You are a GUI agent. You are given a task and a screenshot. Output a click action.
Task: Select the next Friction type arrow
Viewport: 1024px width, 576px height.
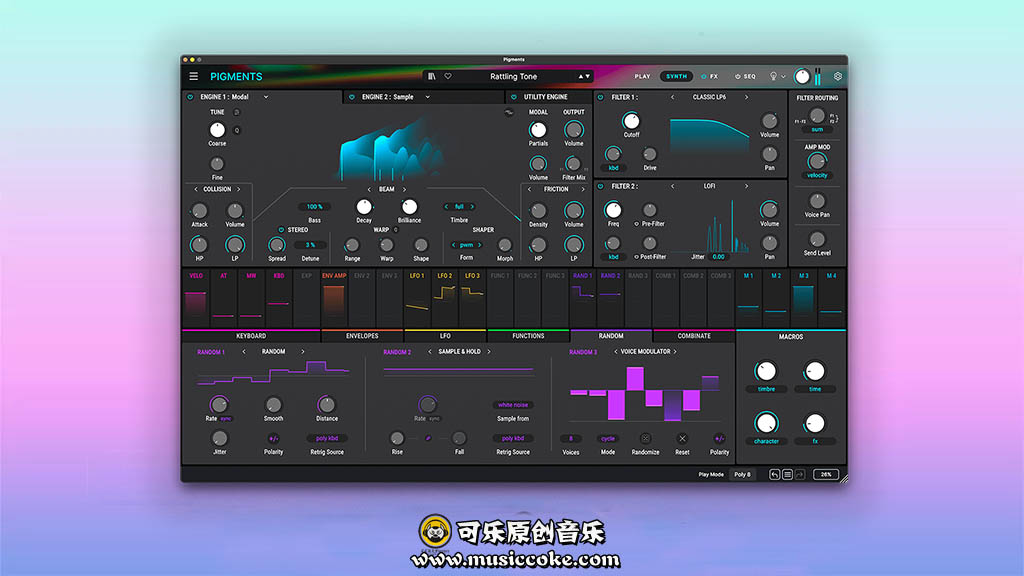click(583, 189)
